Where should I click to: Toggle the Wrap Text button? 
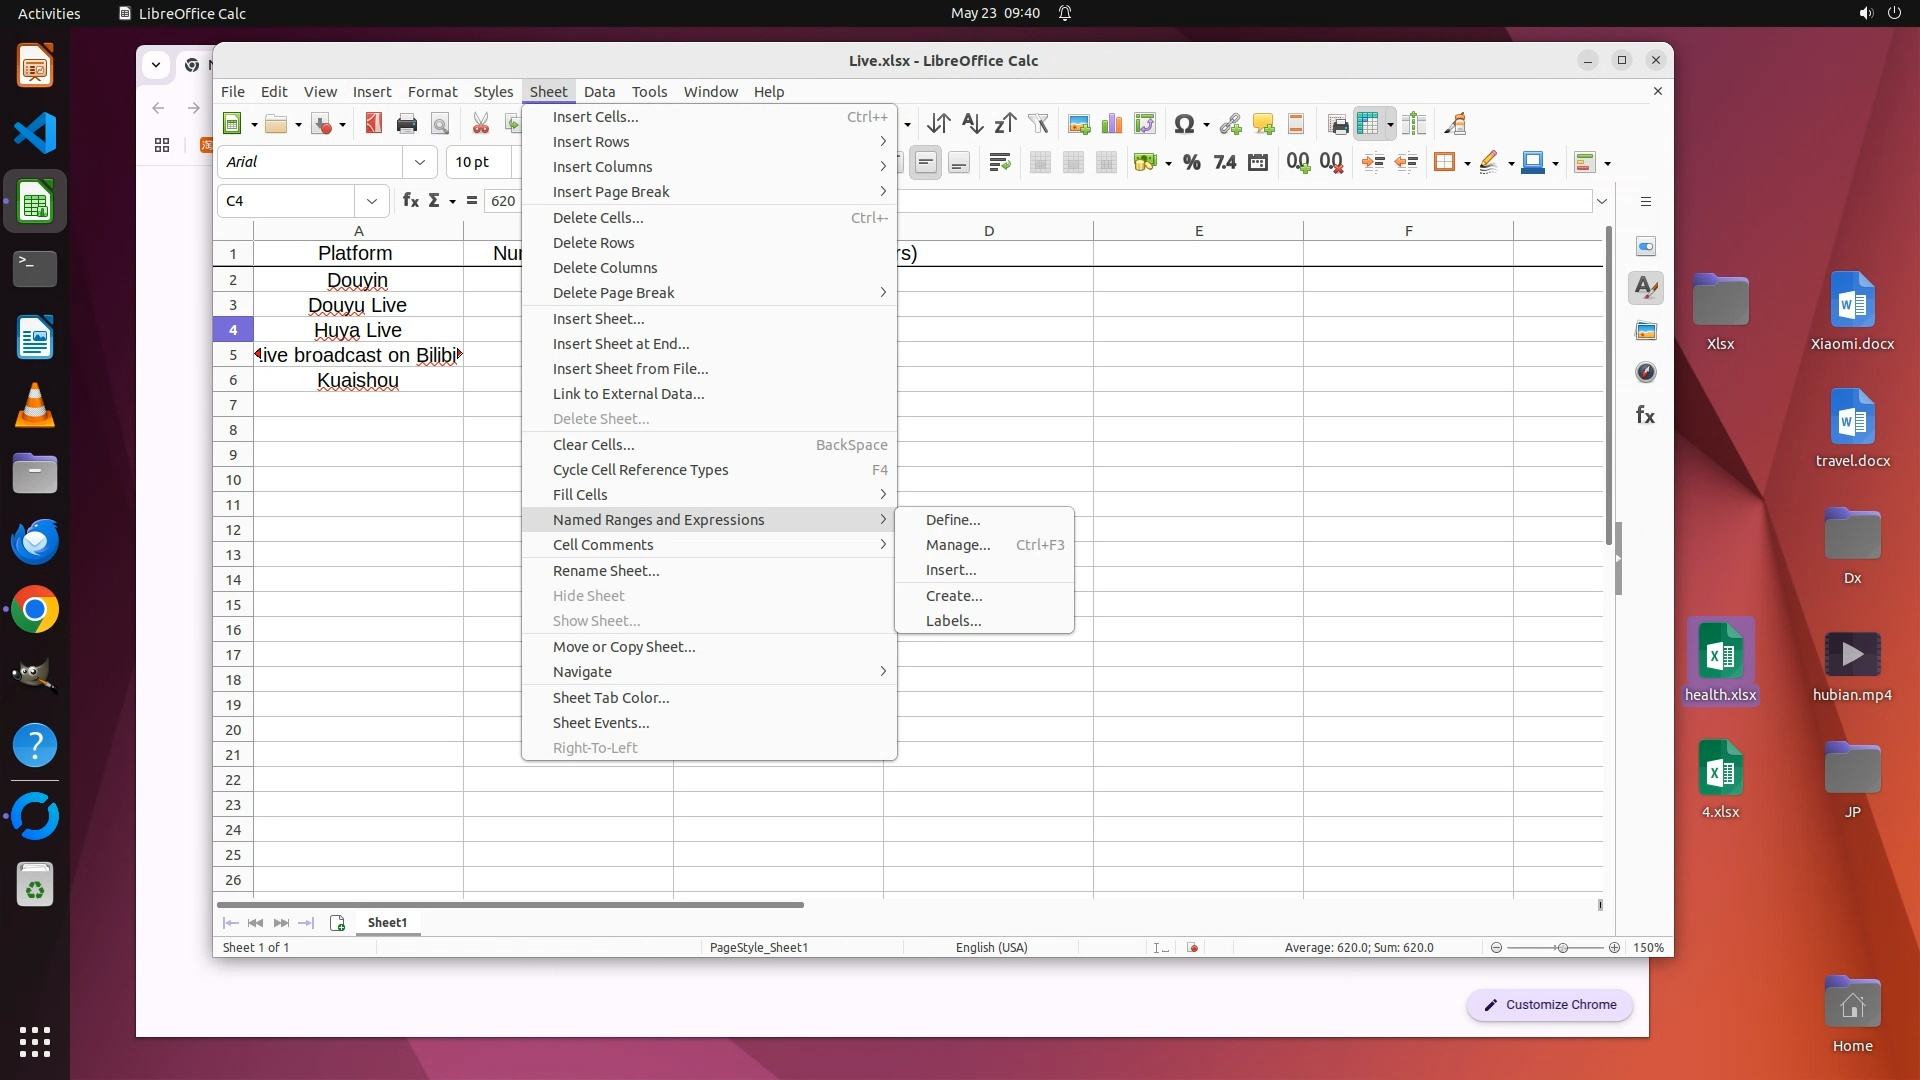[999, 163]
